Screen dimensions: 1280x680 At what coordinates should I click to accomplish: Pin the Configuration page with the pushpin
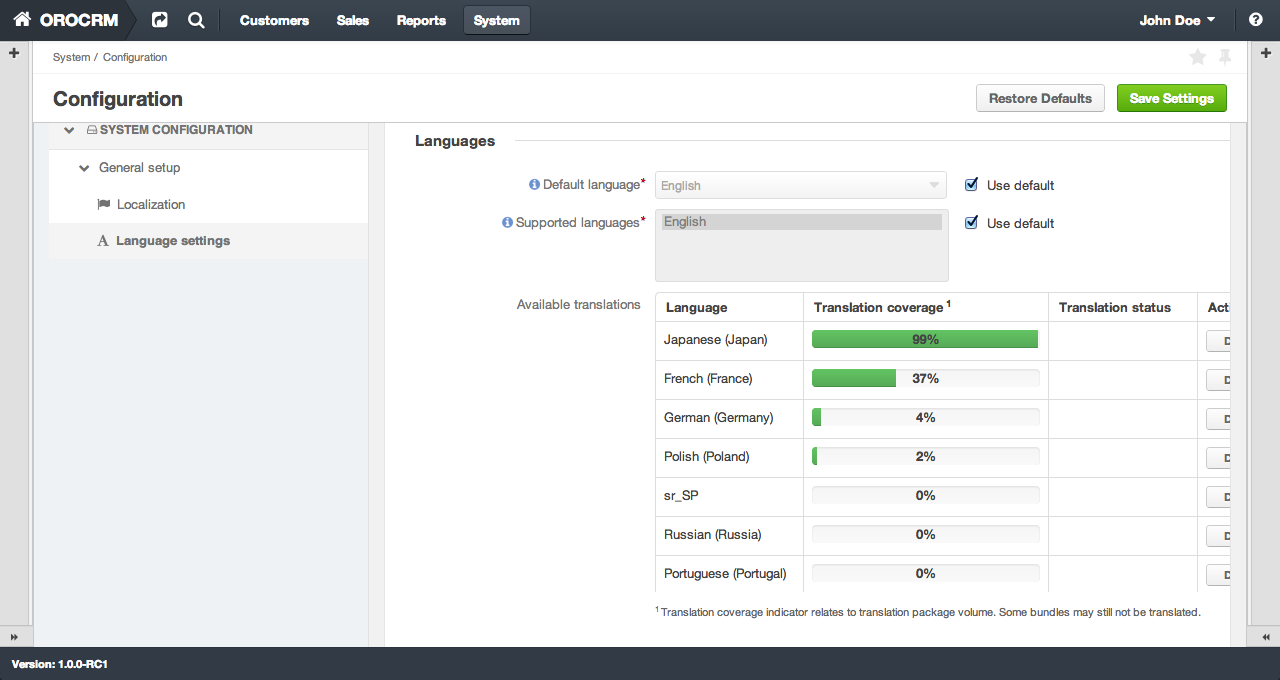[1225, 57]
